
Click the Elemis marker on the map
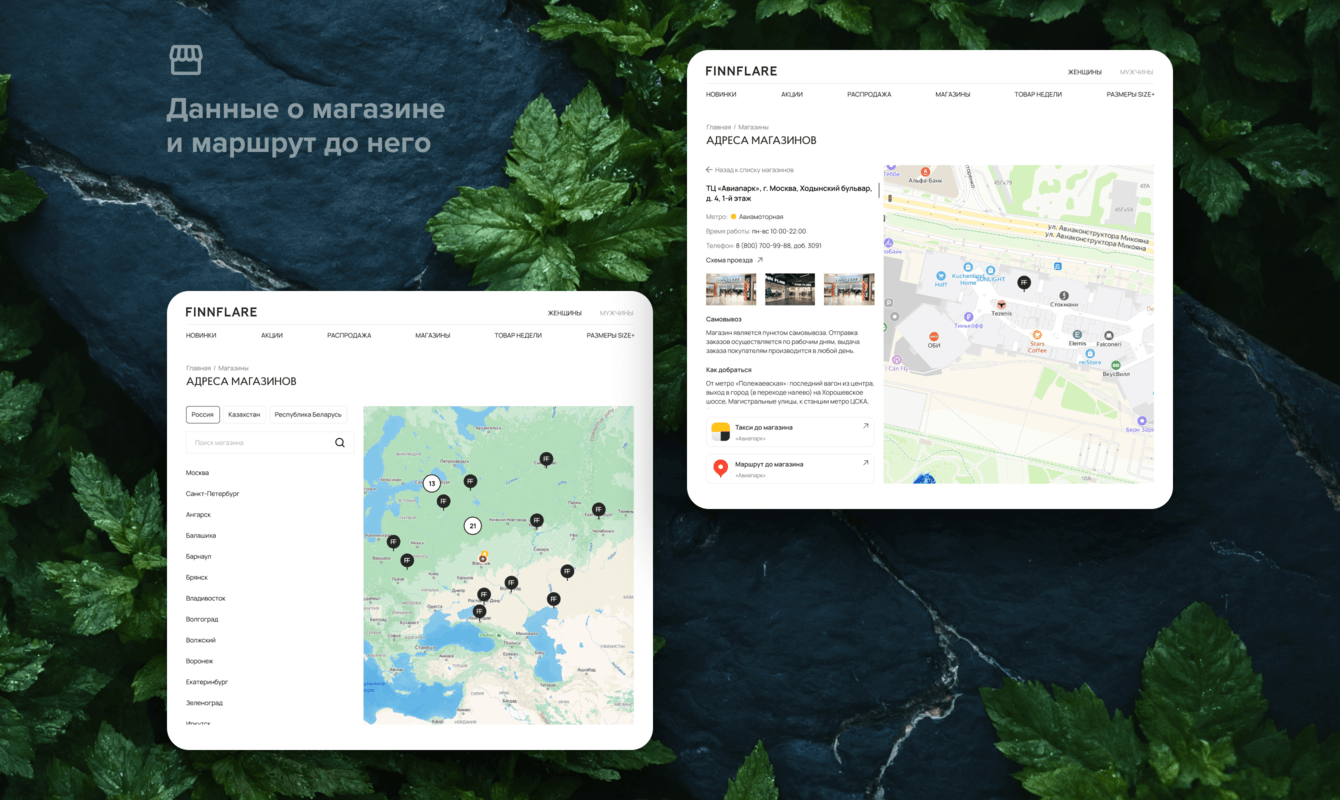point(1077,334)
